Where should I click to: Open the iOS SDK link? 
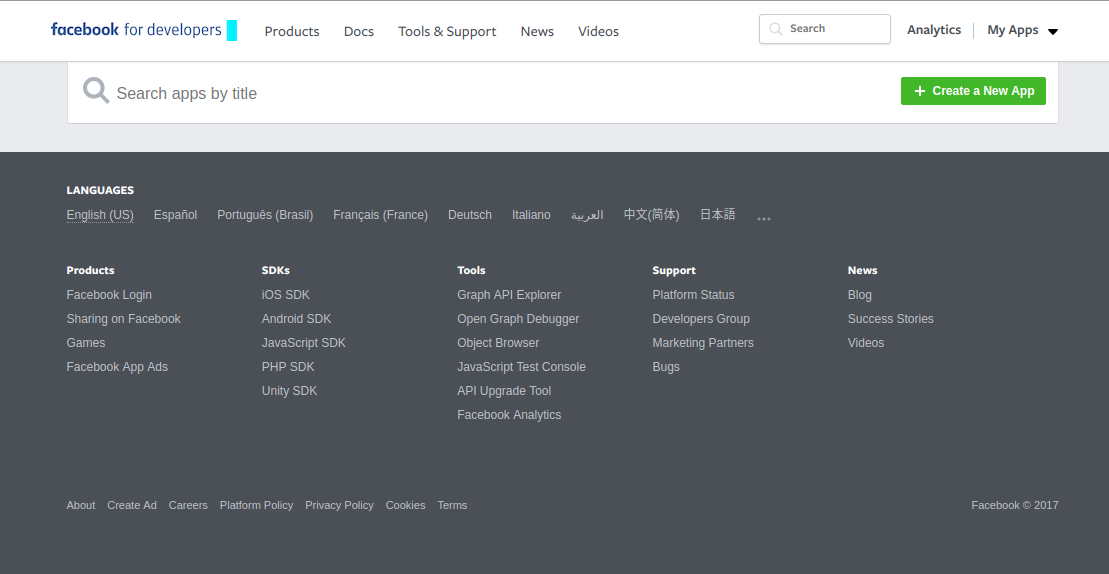(x=286, y=295)
